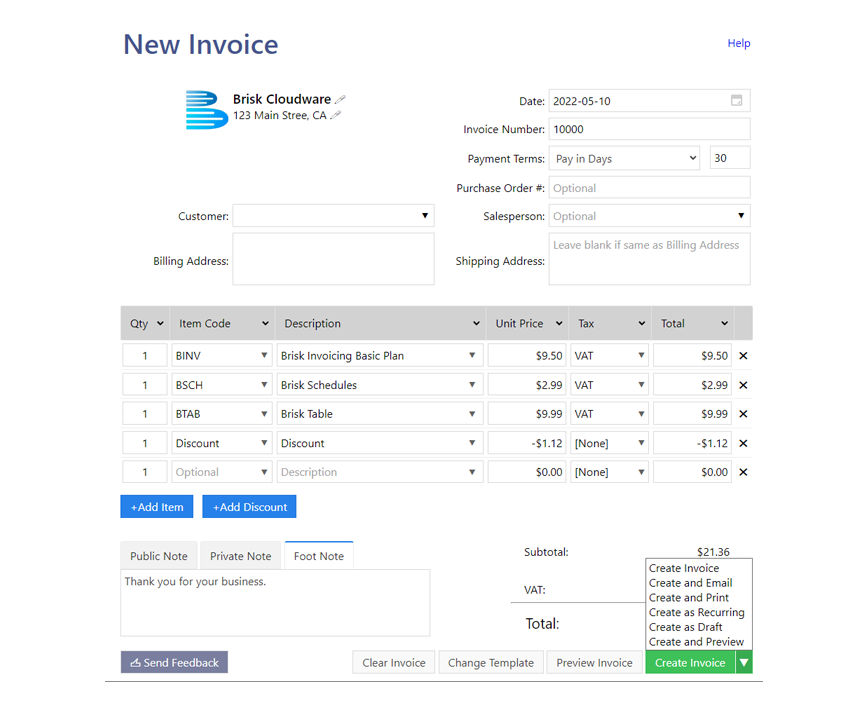The width and height of the screenshot is (856, 713).
Task: Choose Create and Email from menu
Action: click(691, 583)
